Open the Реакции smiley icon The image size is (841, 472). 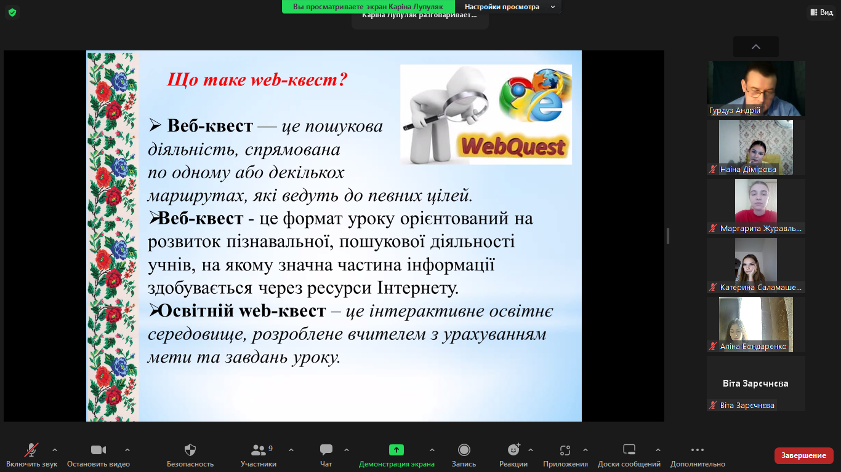(x=514, y=451)
